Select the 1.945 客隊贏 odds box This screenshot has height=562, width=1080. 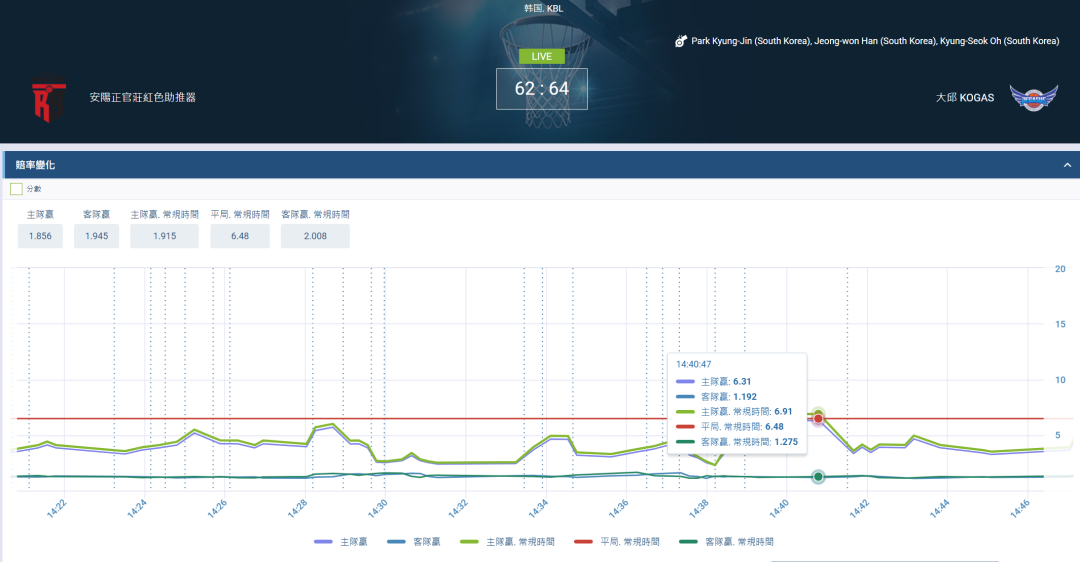[96, 236]
